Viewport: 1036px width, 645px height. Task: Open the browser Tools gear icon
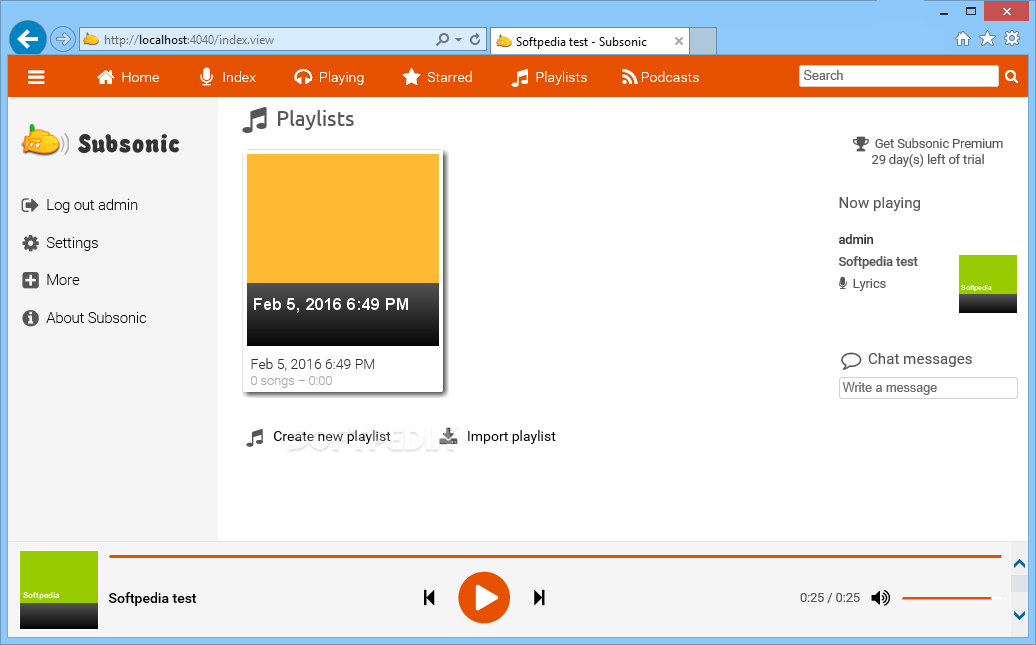[x=1012, y=38]
